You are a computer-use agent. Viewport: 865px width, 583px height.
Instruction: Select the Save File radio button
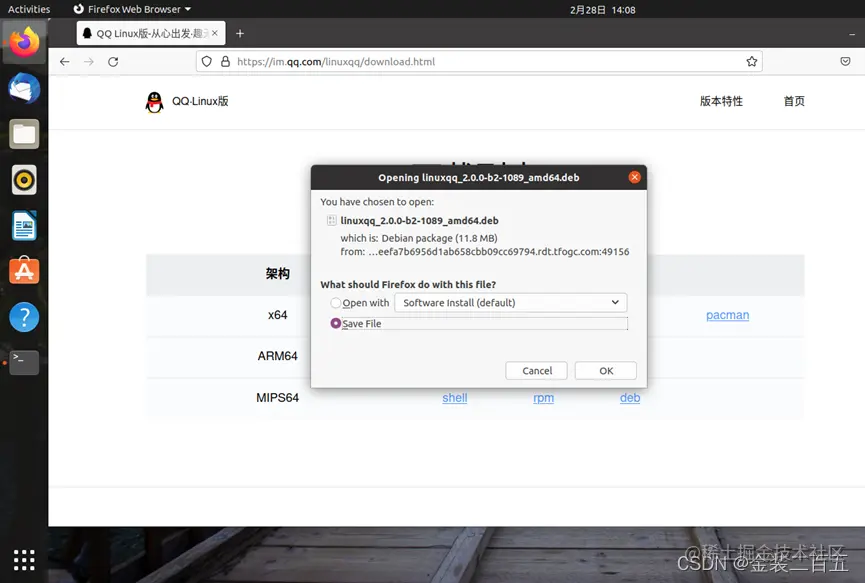(335, 323)
